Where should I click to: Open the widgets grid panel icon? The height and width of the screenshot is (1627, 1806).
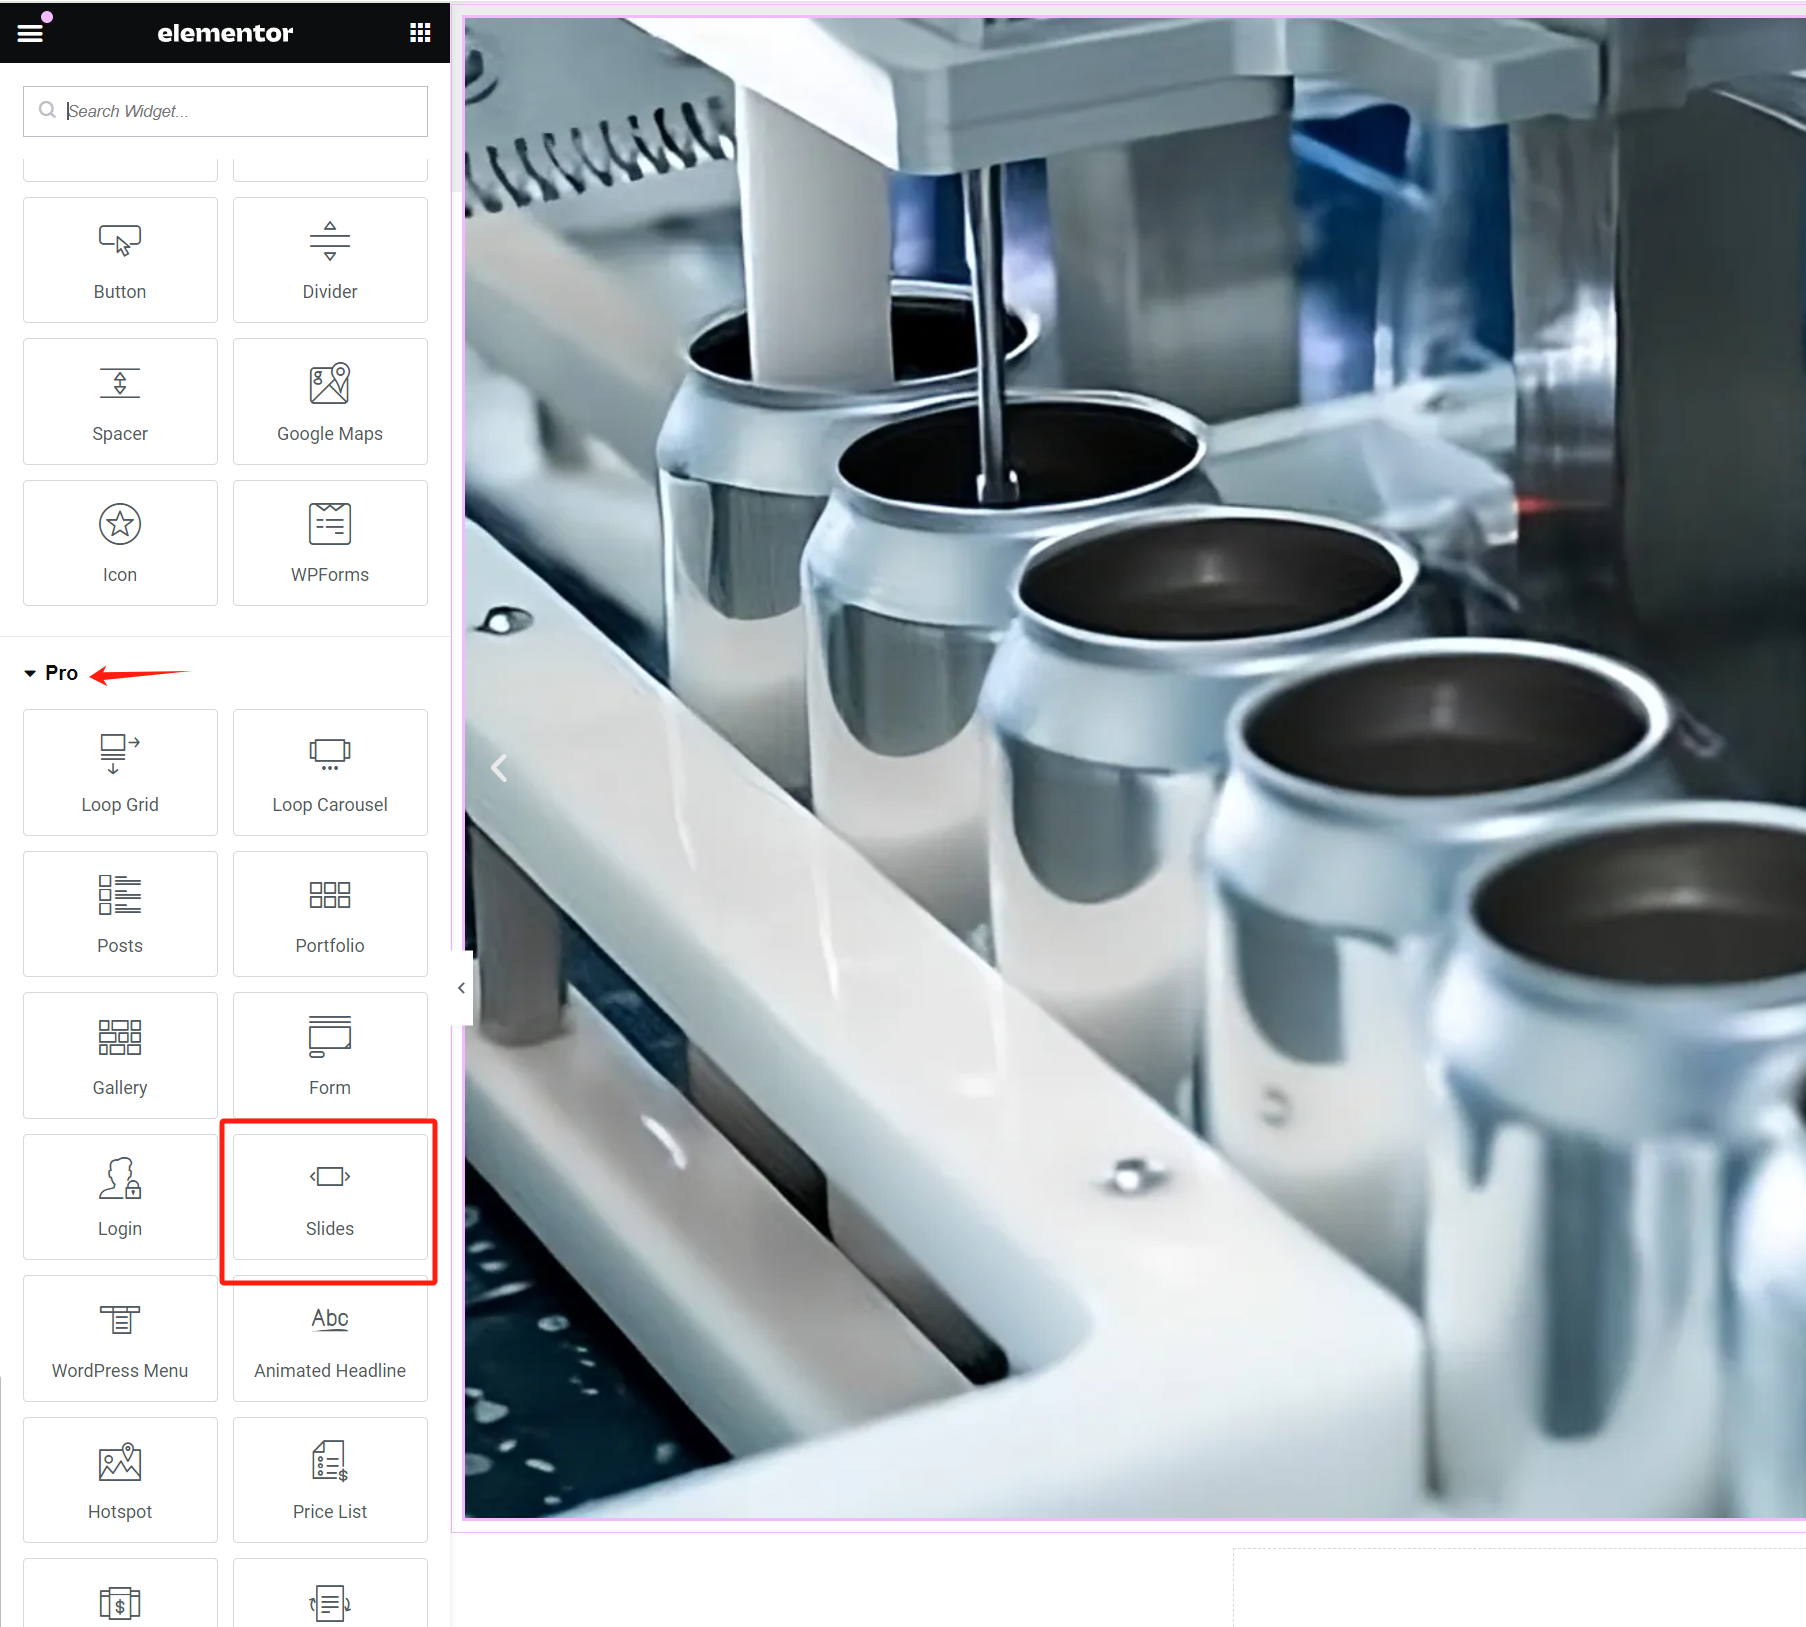(x=420, y=33)
